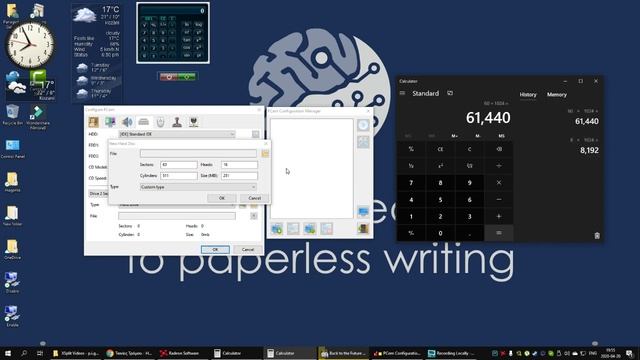Screen dimensions: 640x360
Task: Open the Windows Start menu
Action: pos(8,353)
